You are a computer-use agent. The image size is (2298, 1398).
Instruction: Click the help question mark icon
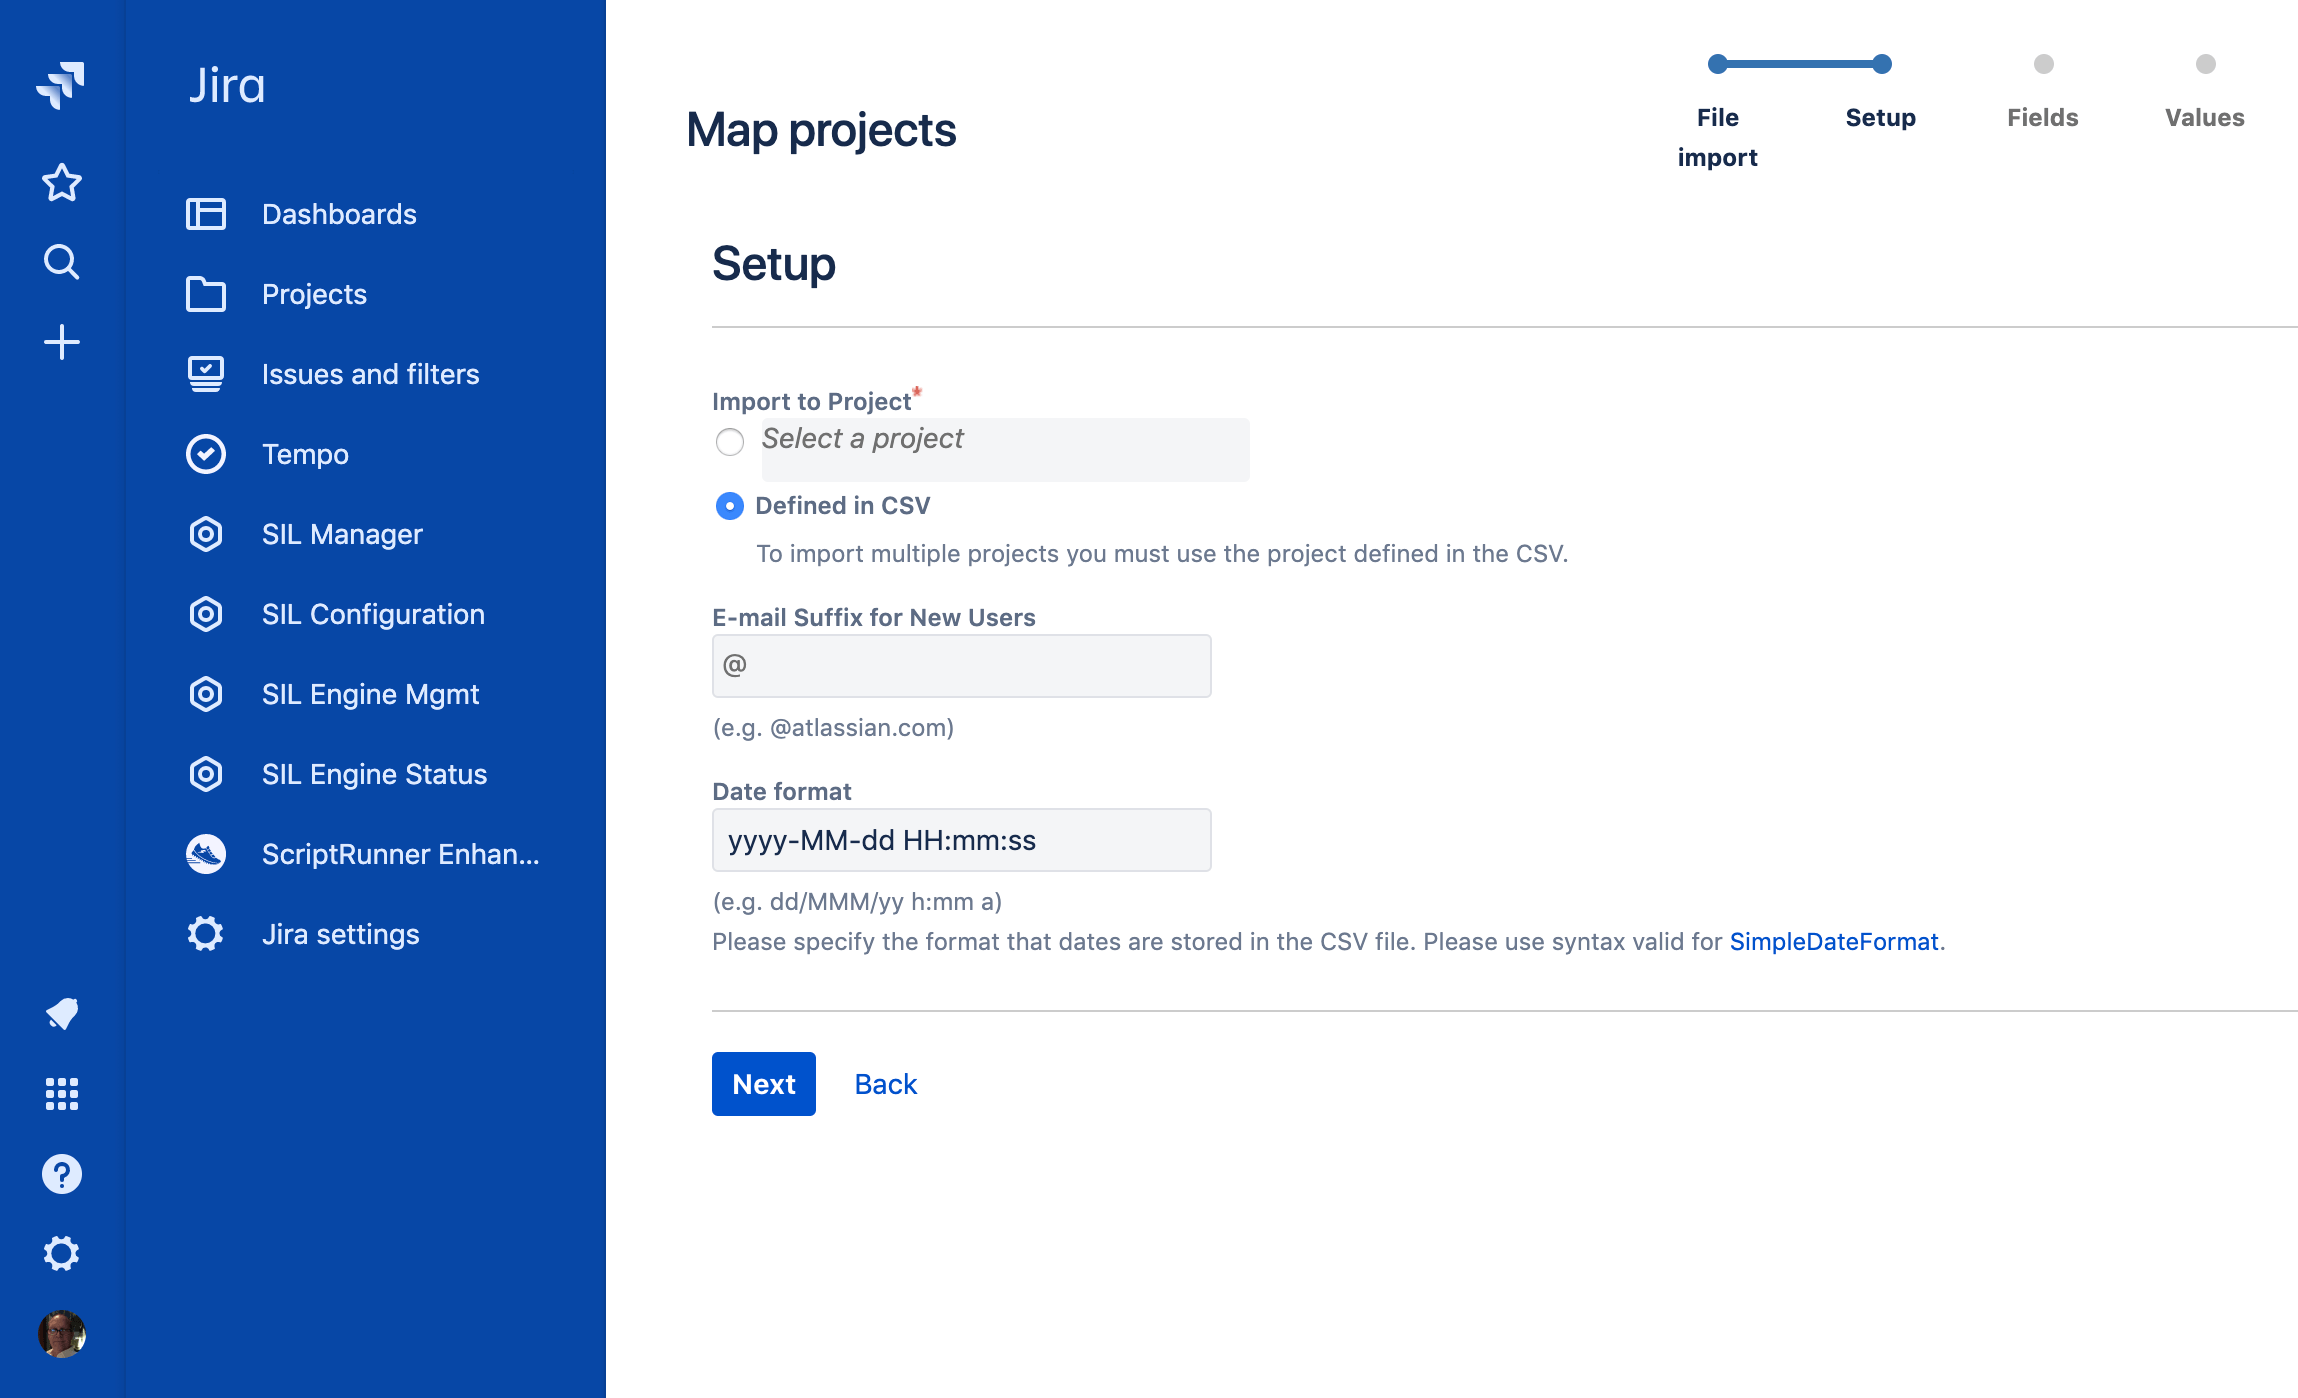(x=61, y=1174)
